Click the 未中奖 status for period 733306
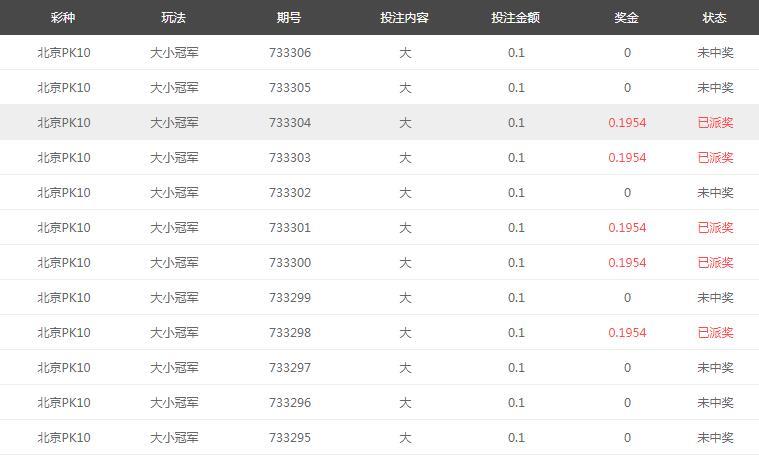 pyautogui.click(x=715, y=53)
